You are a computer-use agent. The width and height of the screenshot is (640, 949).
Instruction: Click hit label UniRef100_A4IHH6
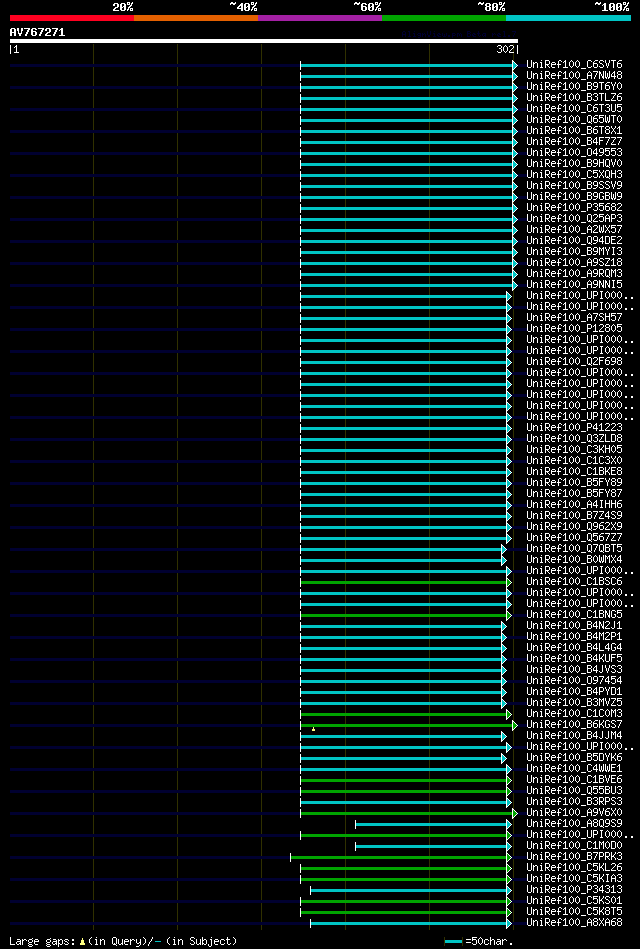tap(574, 505)
